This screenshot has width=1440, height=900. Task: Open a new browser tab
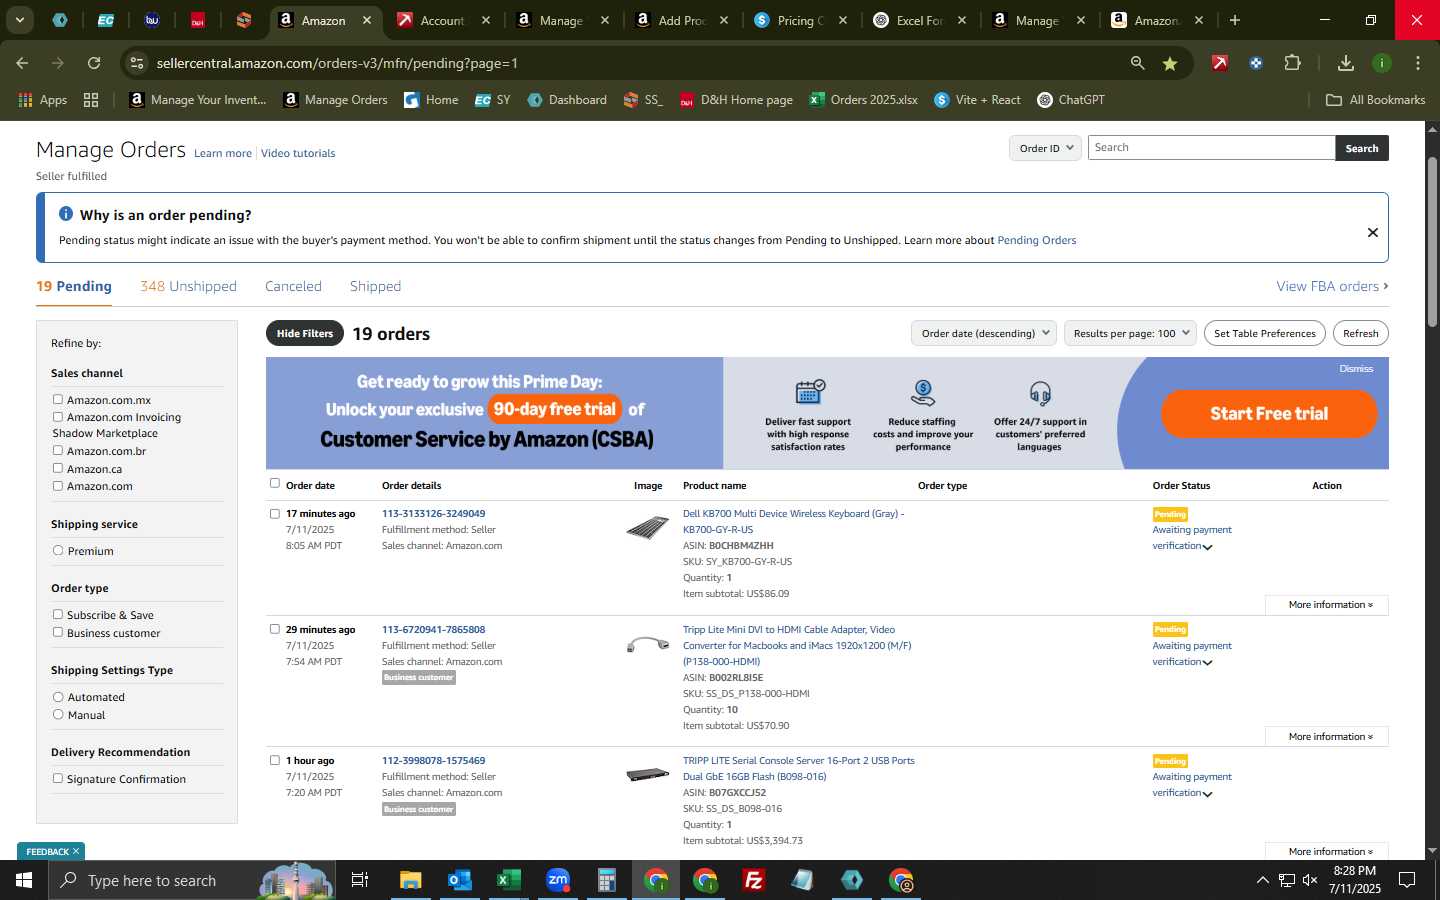[x=1235, y=20]
